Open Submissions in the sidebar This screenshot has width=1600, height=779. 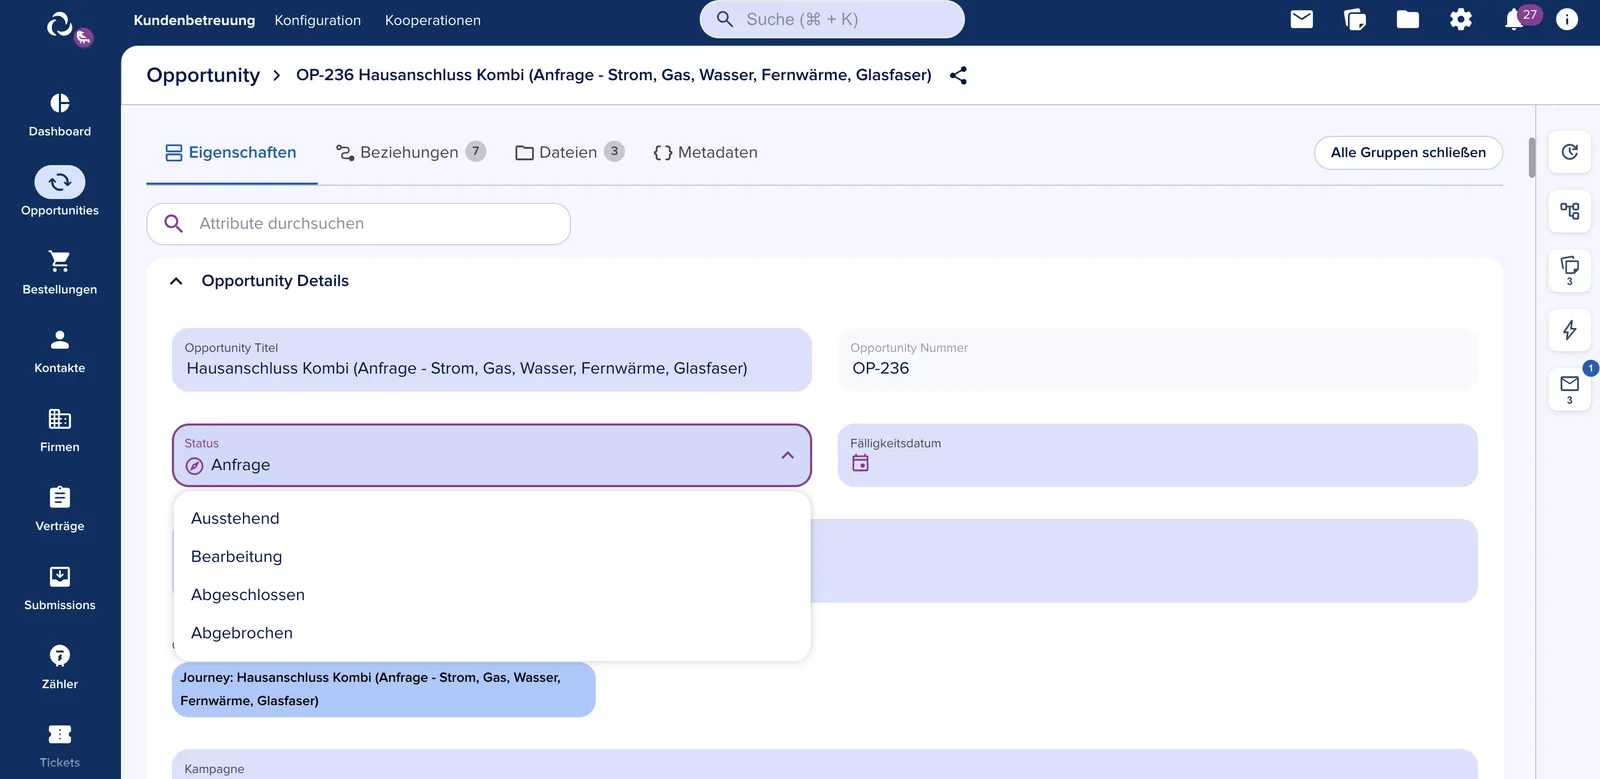(60, 589)
